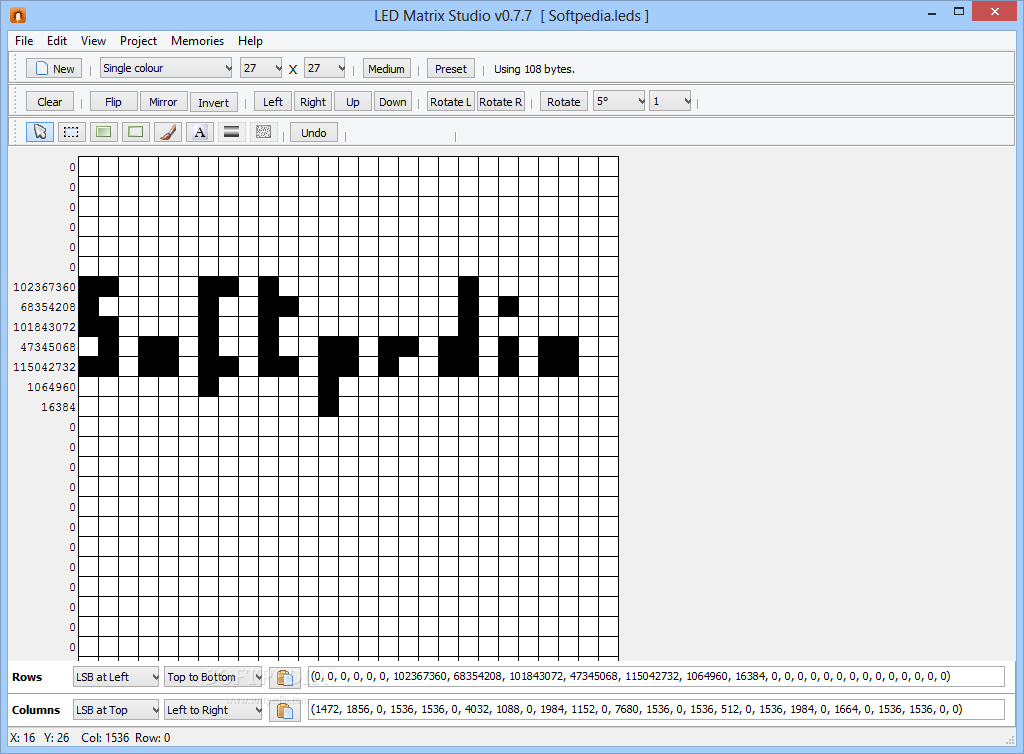Click the Undo button
This screenshot has height=754, width=1024.
point(313,133)
